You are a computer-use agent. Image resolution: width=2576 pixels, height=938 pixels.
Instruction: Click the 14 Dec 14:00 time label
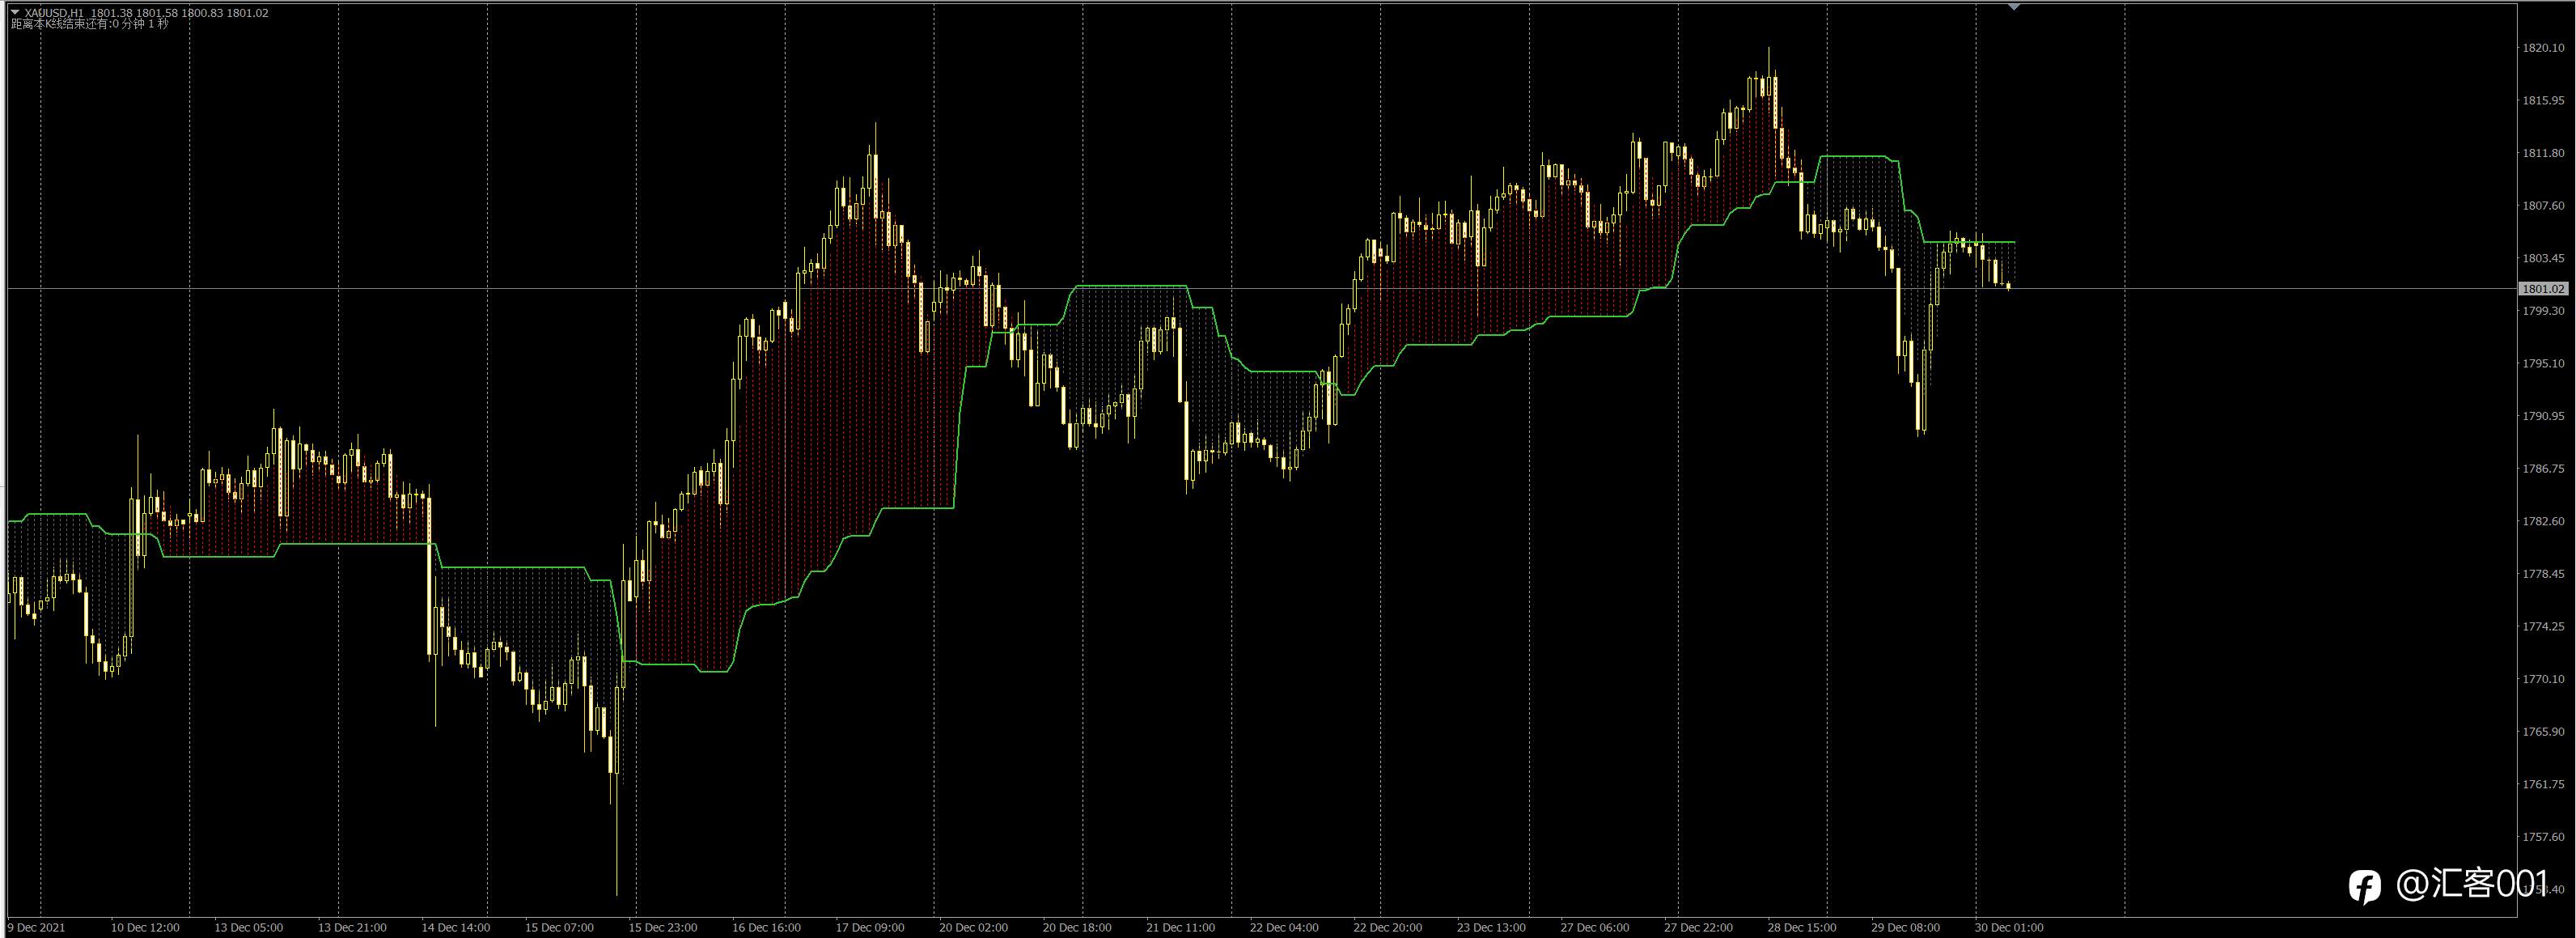(456, 928)
